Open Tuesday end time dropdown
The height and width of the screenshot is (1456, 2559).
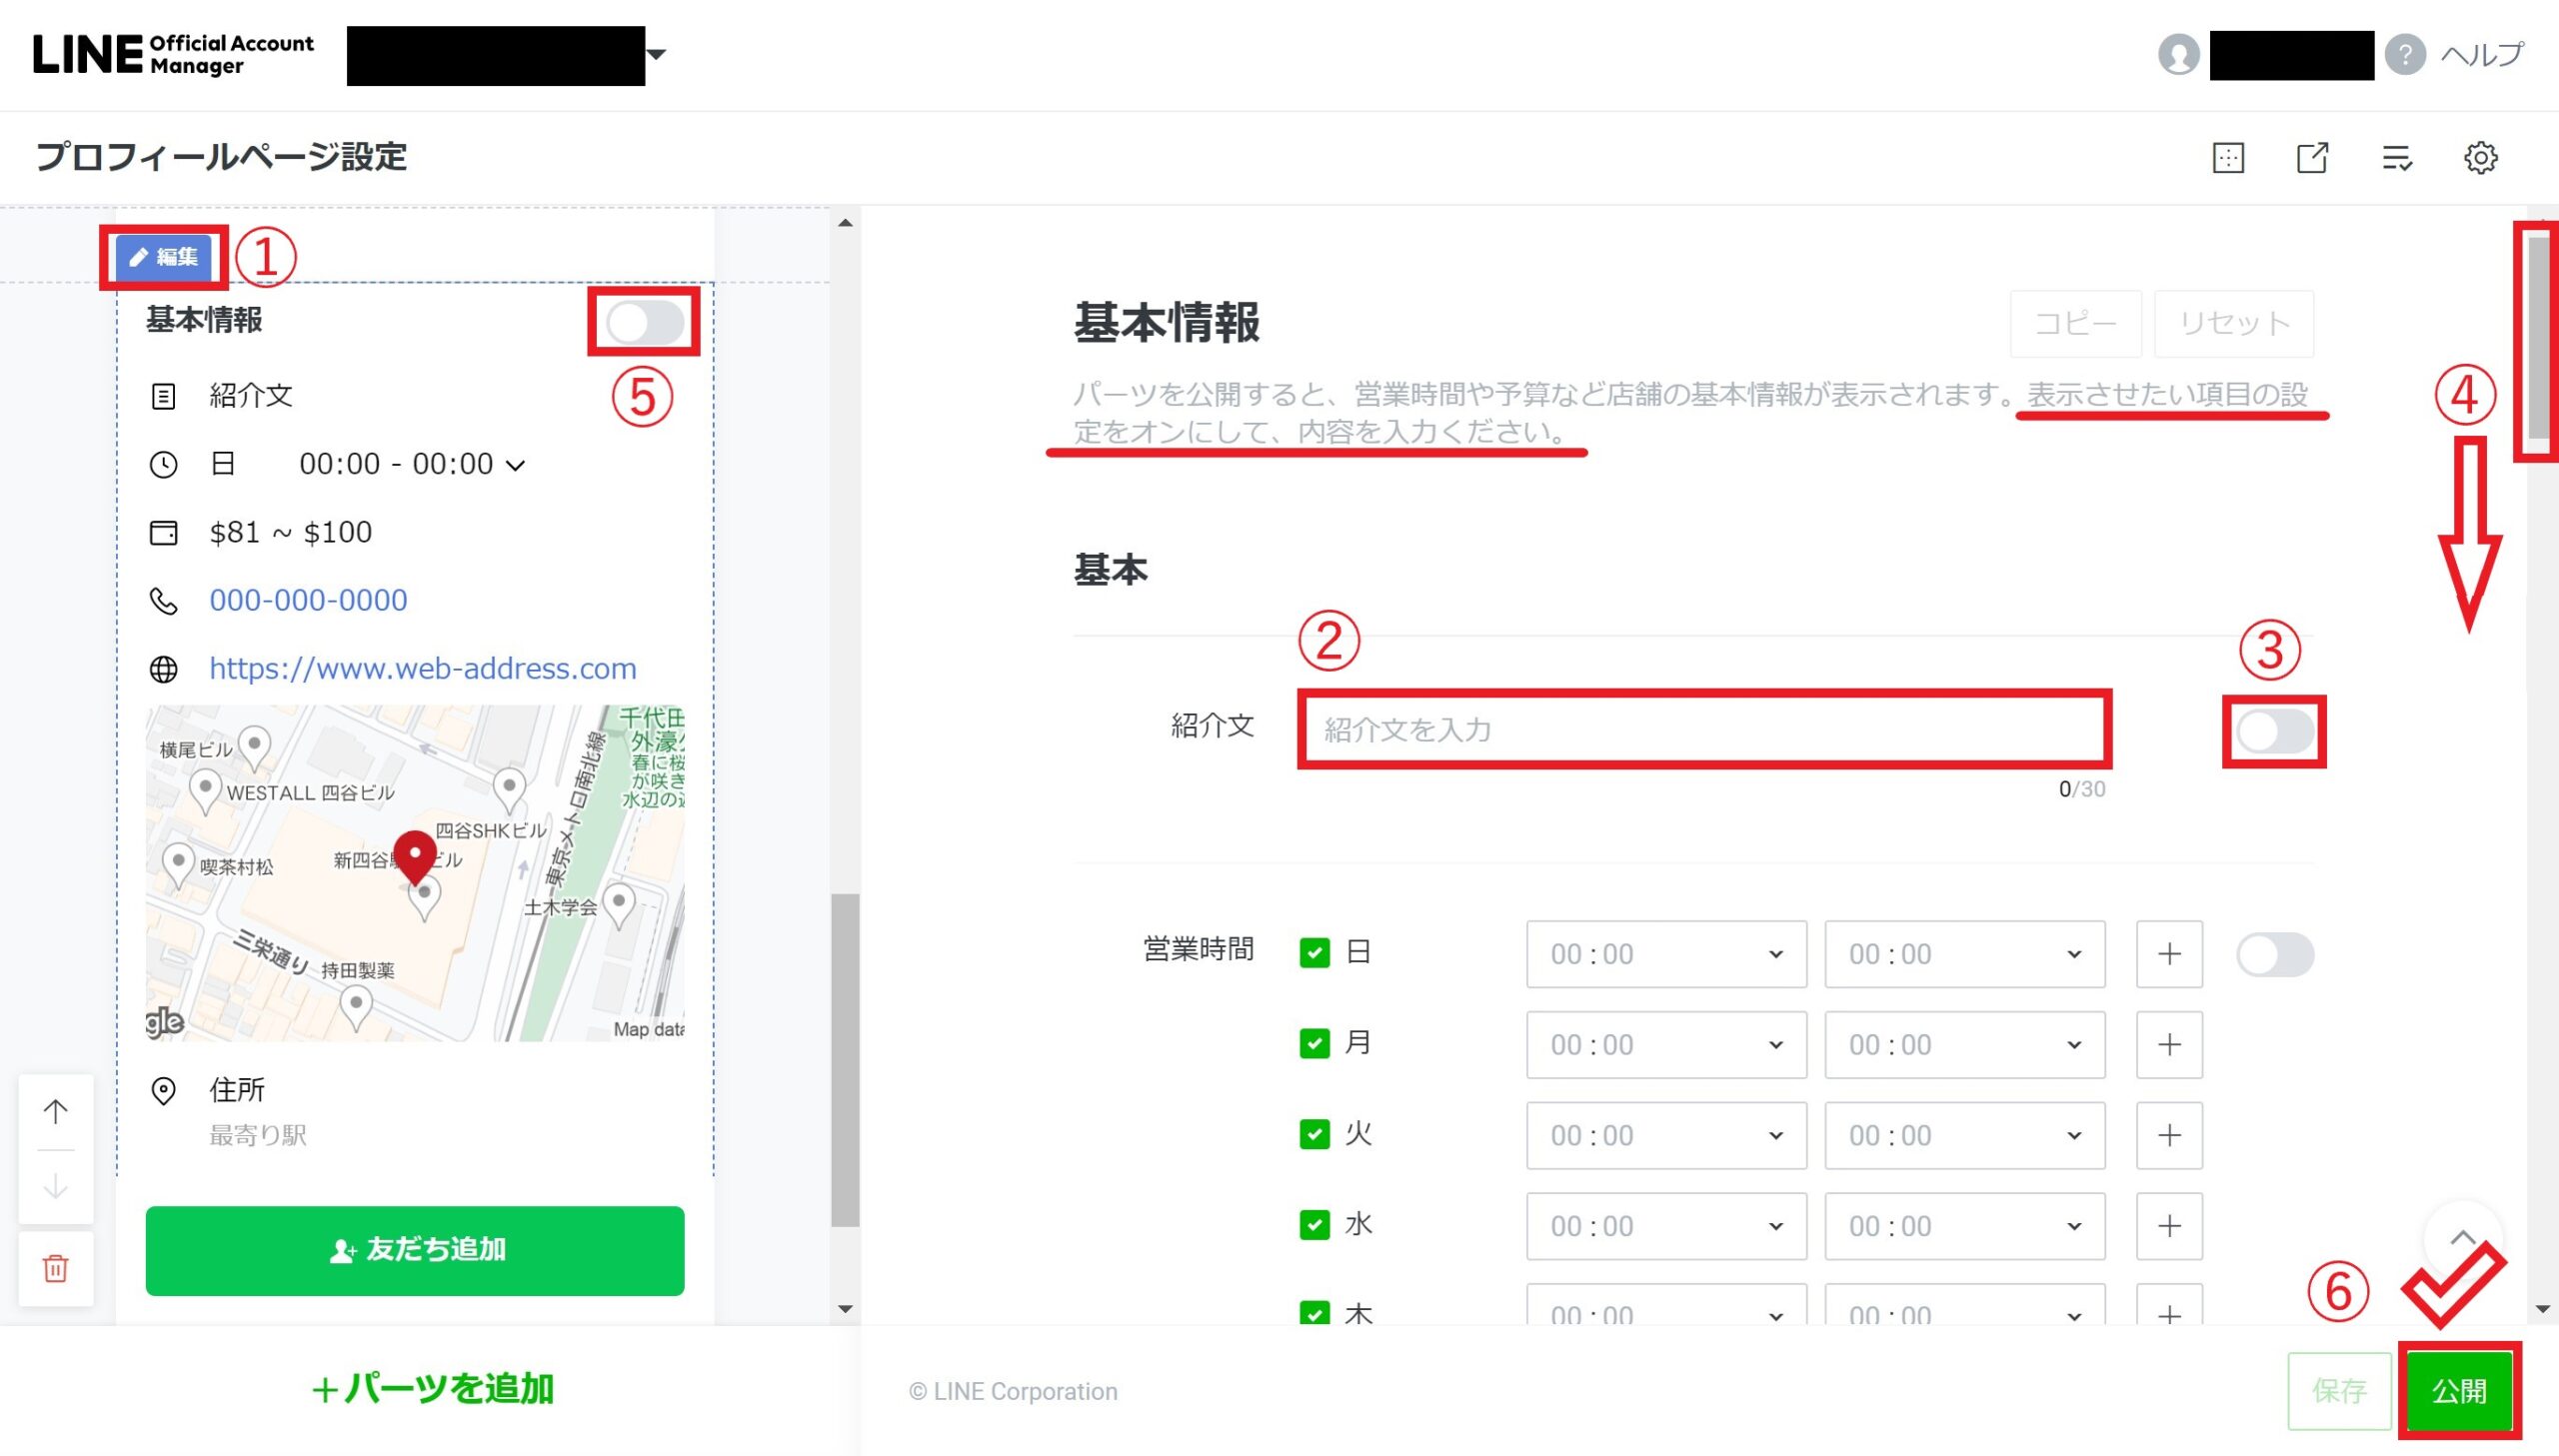[1963, 1135]
